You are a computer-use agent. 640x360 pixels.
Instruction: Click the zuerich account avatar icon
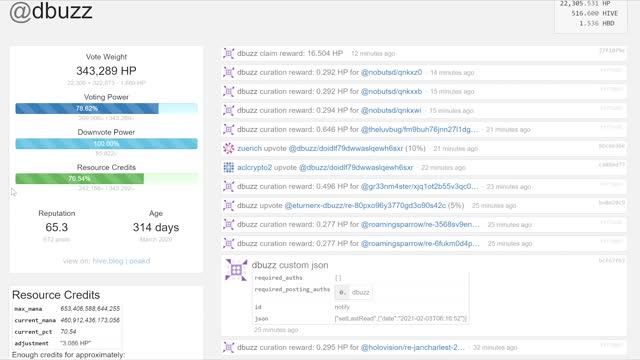click(x=229, y=149)
